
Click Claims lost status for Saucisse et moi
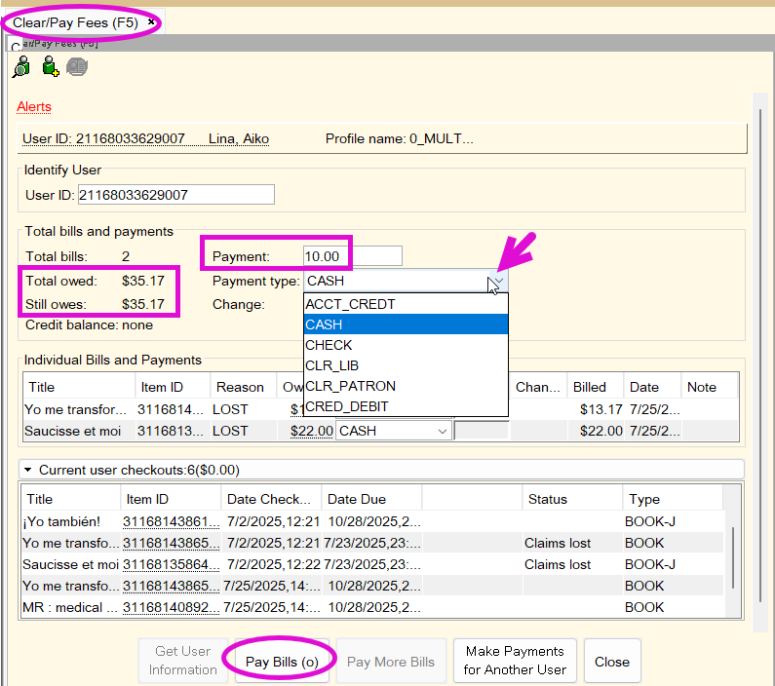coord(558,564)
